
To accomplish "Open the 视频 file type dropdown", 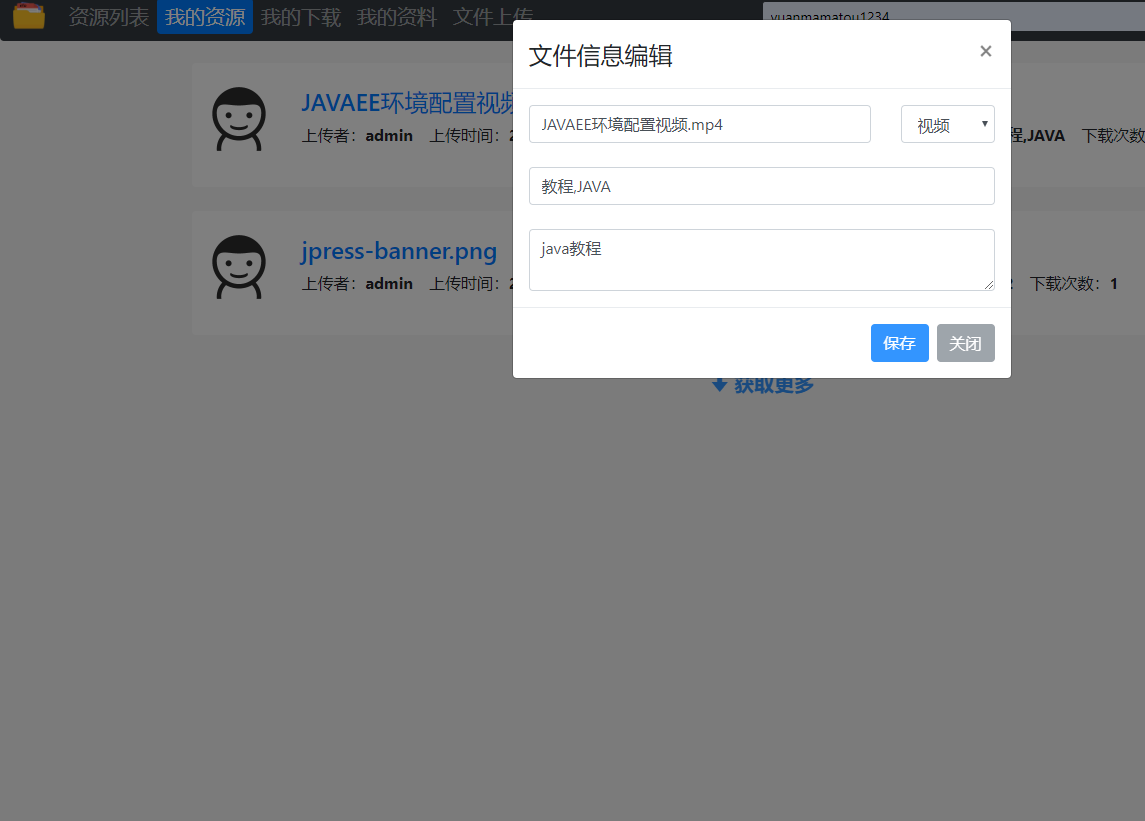I will click(947, 124).
